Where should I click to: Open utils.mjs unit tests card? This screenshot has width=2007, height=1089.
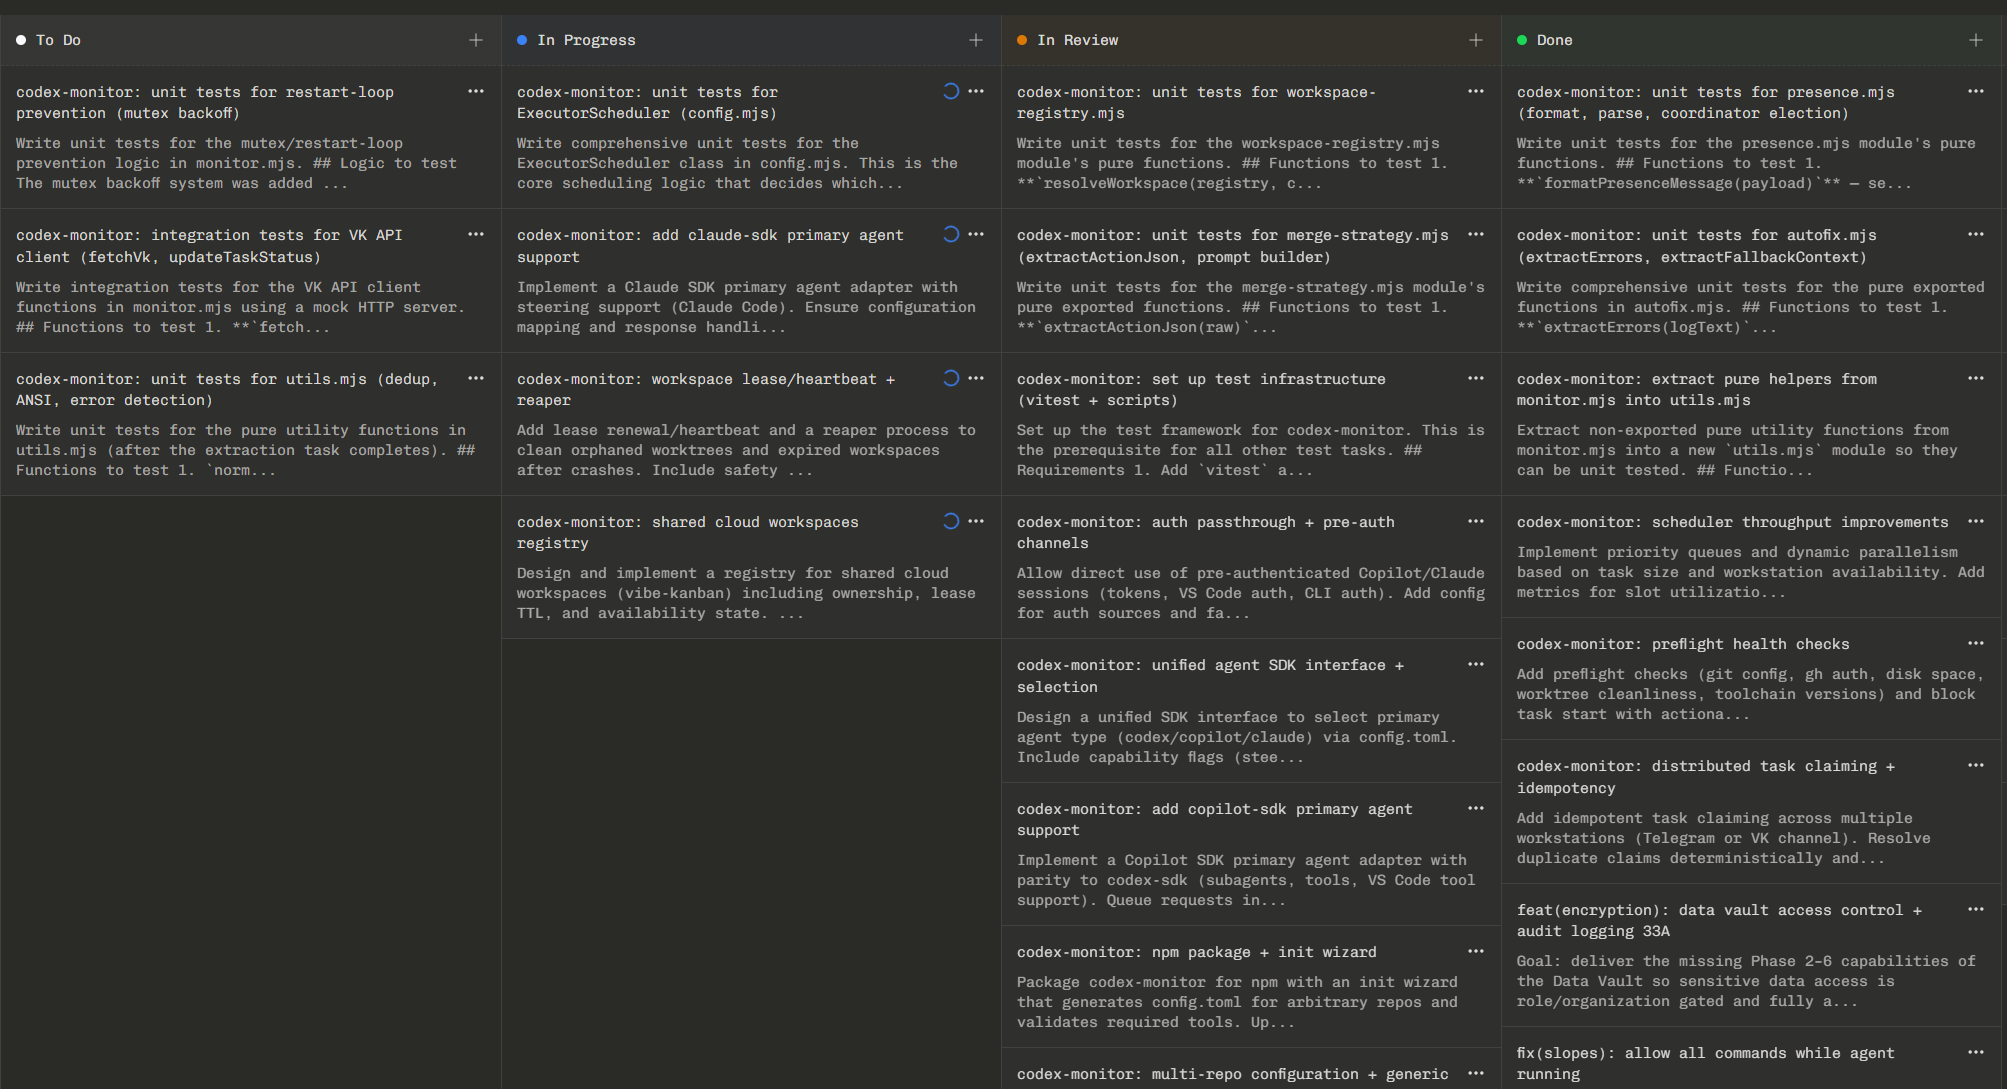point(240,424)
